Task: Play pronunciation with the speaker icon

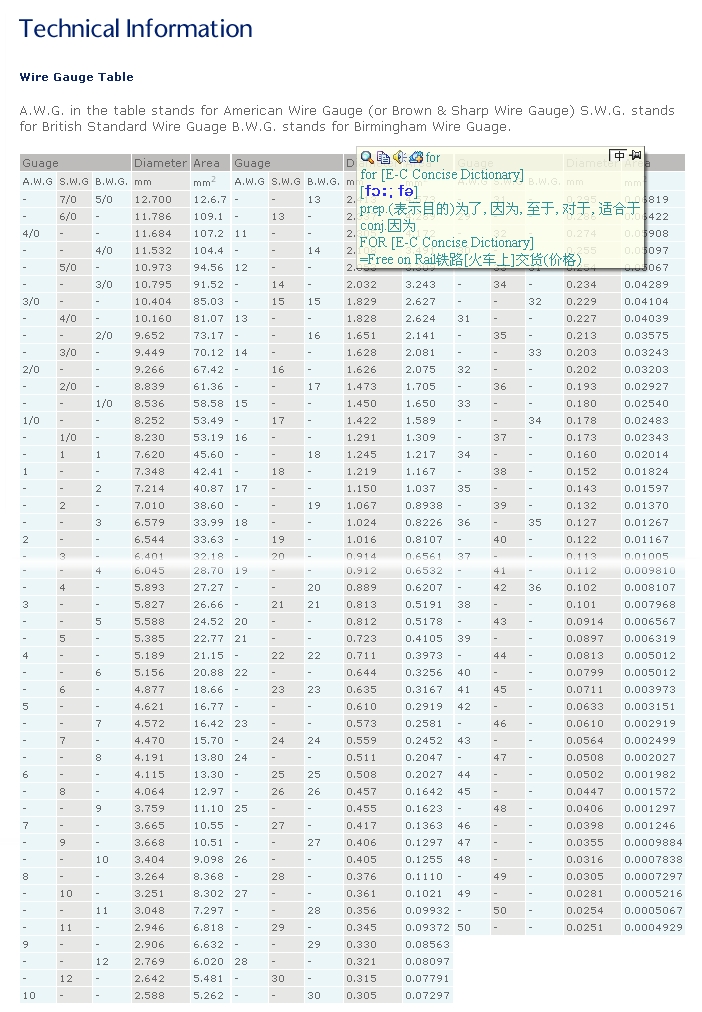Action: [399, 157]
